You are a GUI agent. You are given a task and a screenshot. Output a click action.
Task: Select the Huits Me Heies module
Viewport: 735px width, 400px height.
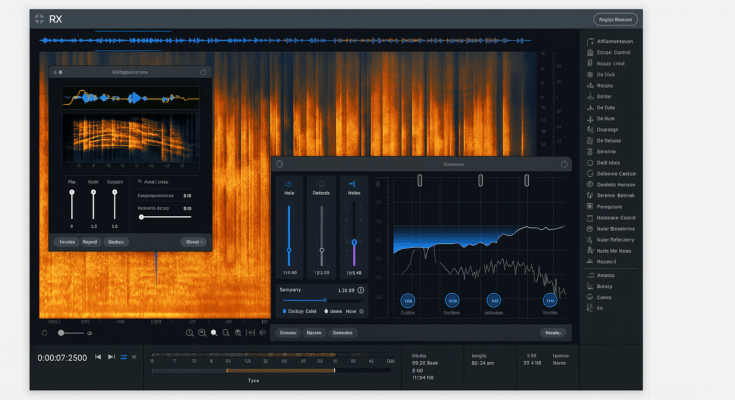click(x=609, y=251)
